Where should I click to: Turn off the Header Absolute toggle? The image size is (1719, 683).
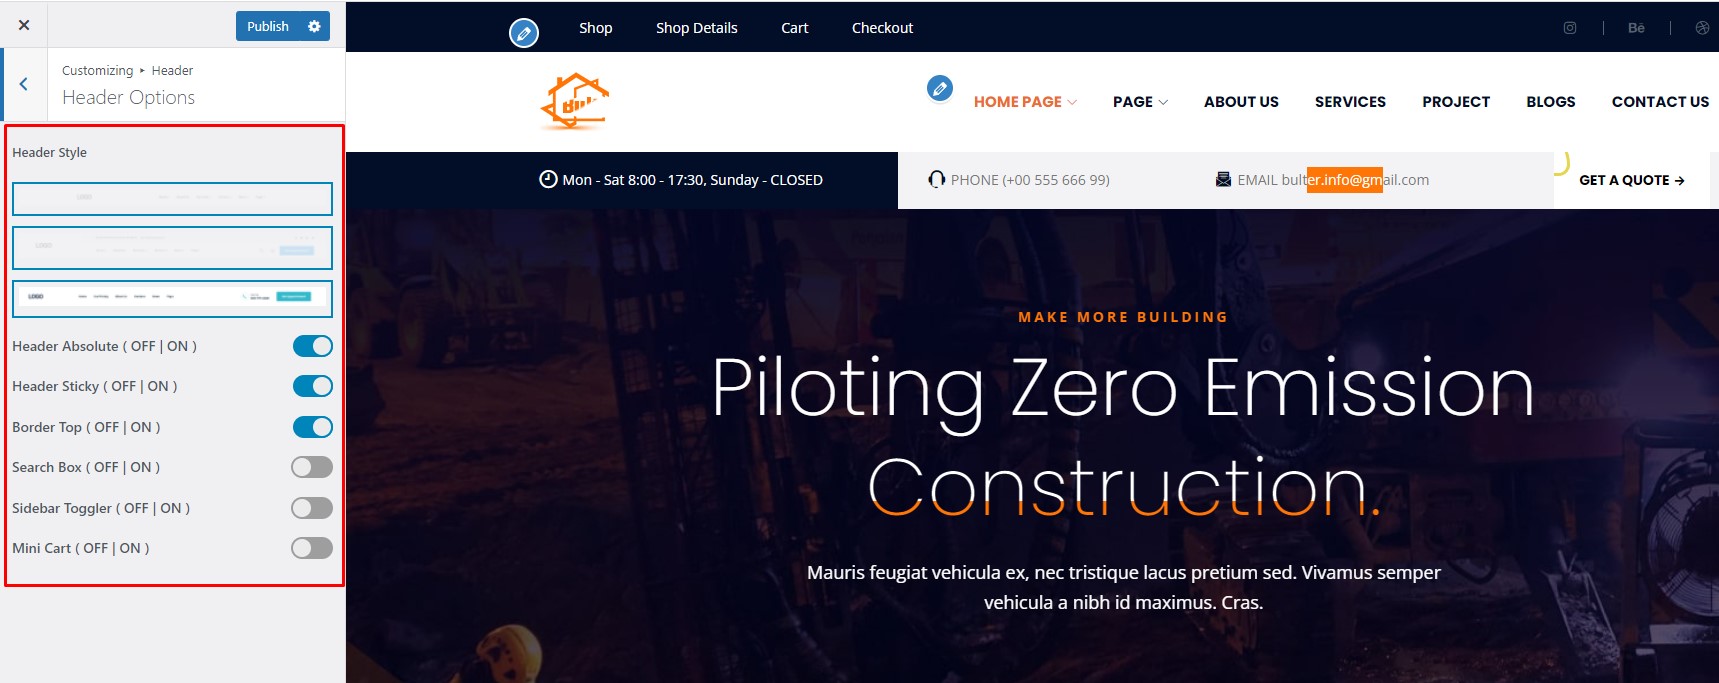(x=312, y=346)
